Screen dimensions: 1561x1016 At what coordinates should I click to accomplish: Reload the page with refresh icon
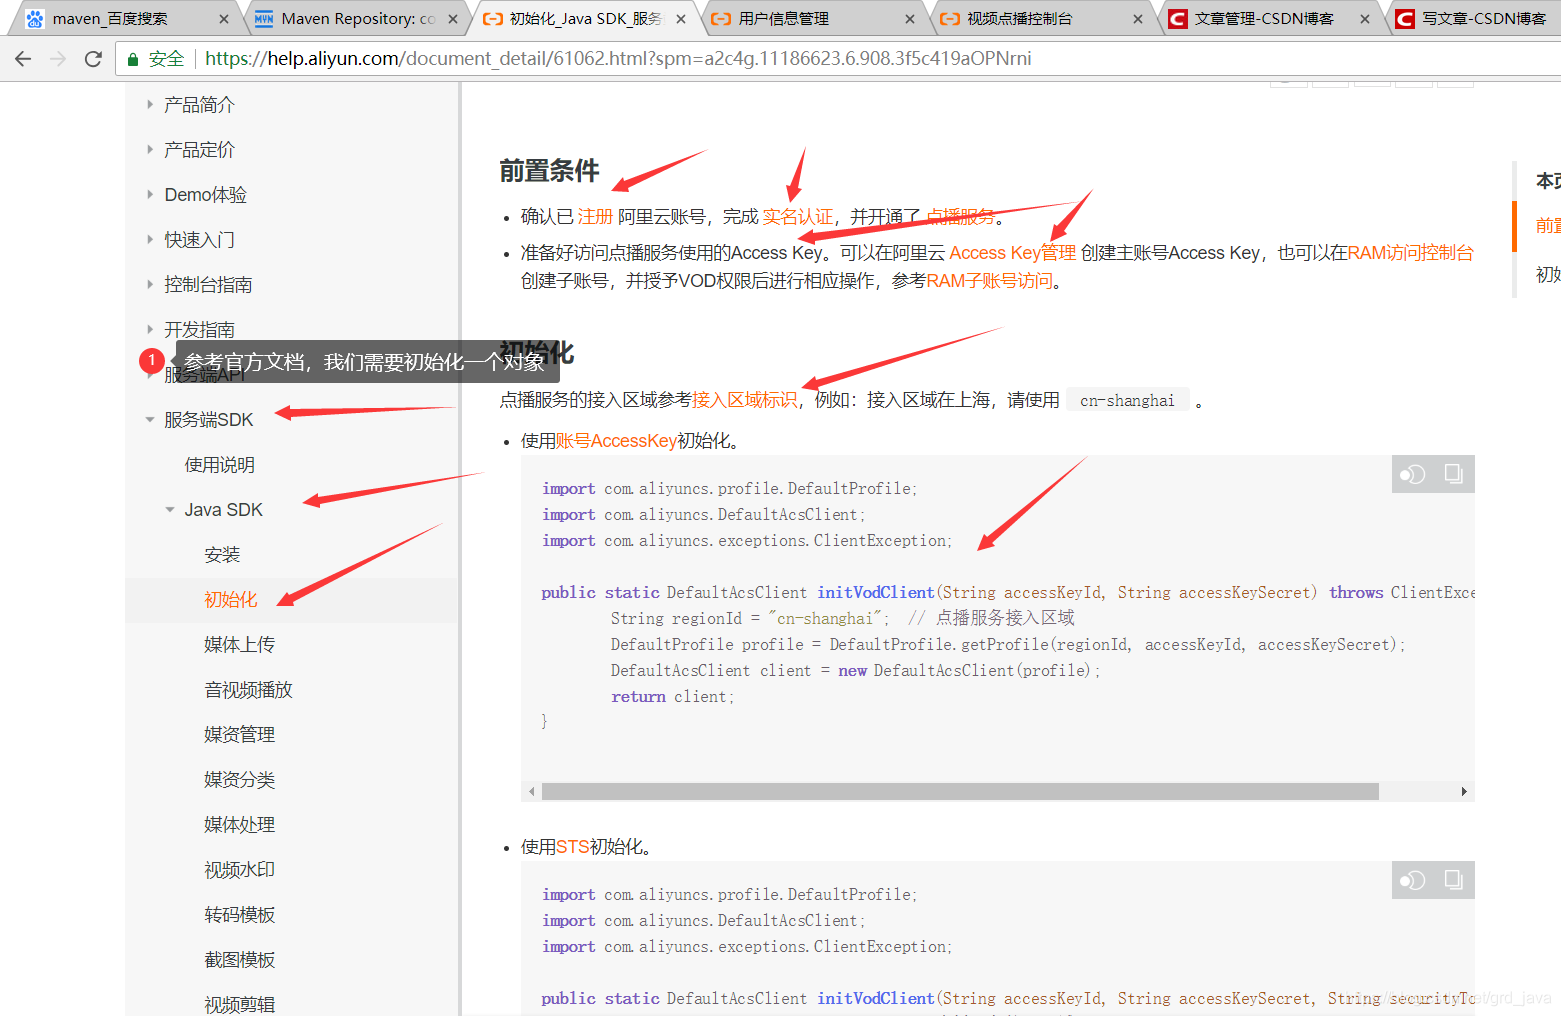click(x=93, y=59)
